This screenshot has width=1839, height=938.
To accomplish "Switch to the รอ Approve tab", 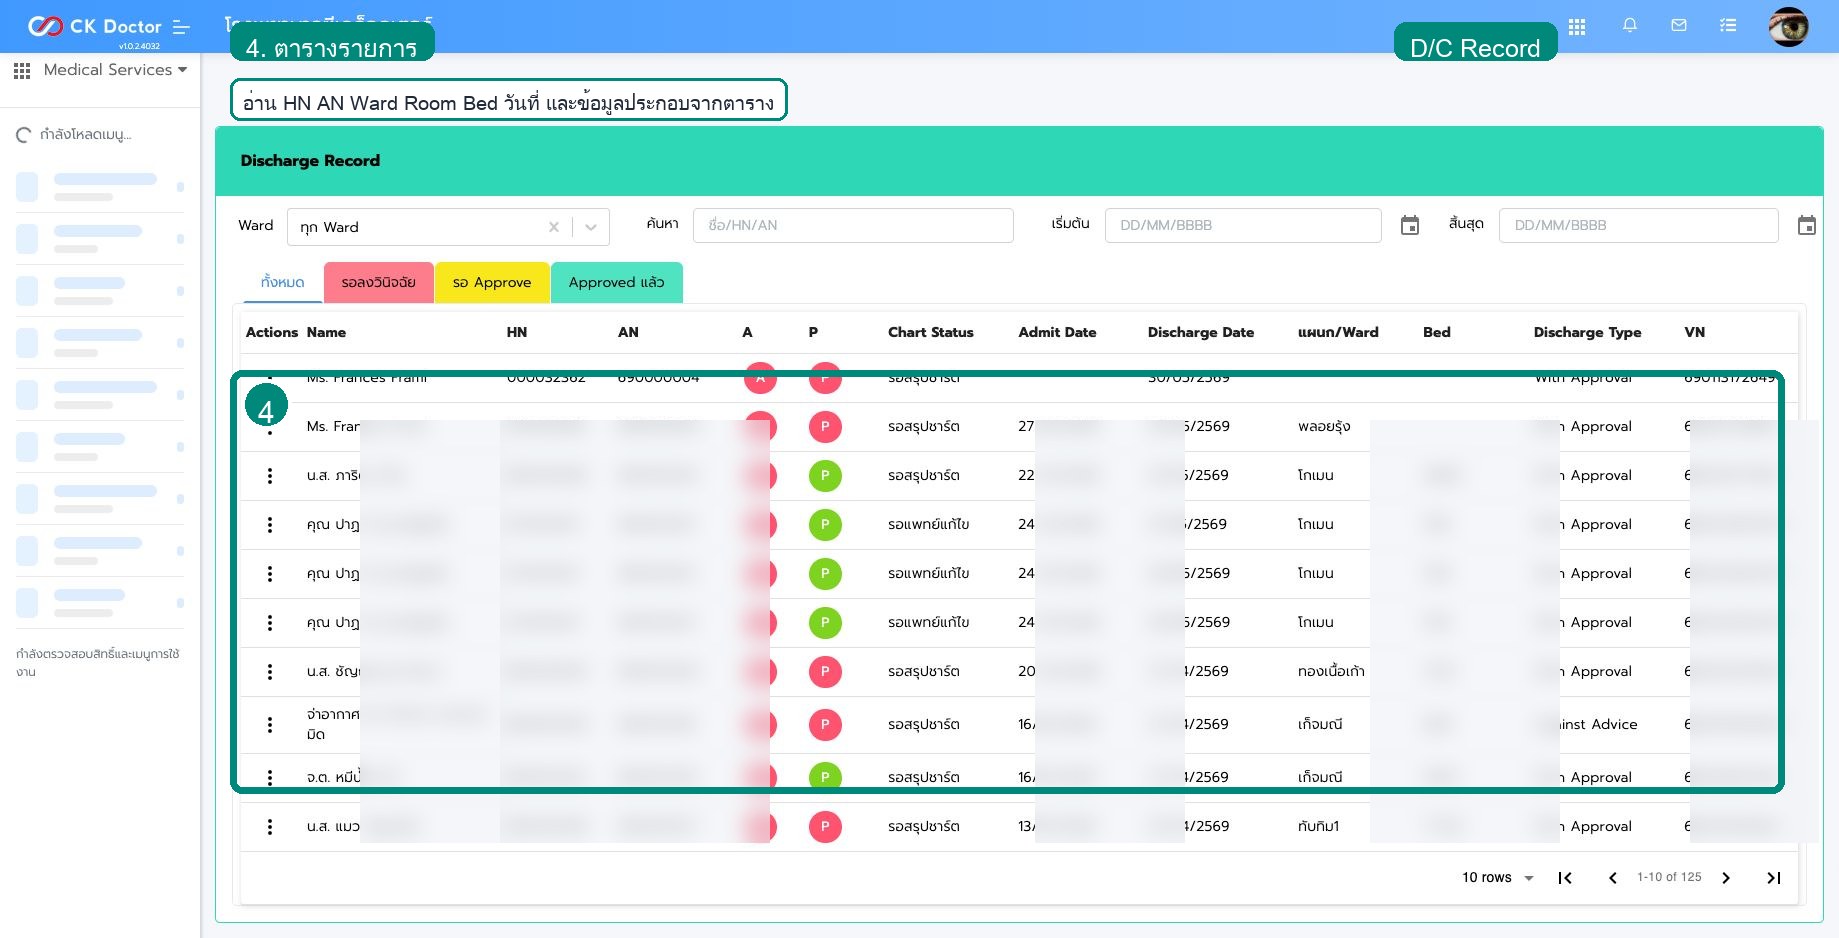I will pyautogui.click(x=492, y=283).
